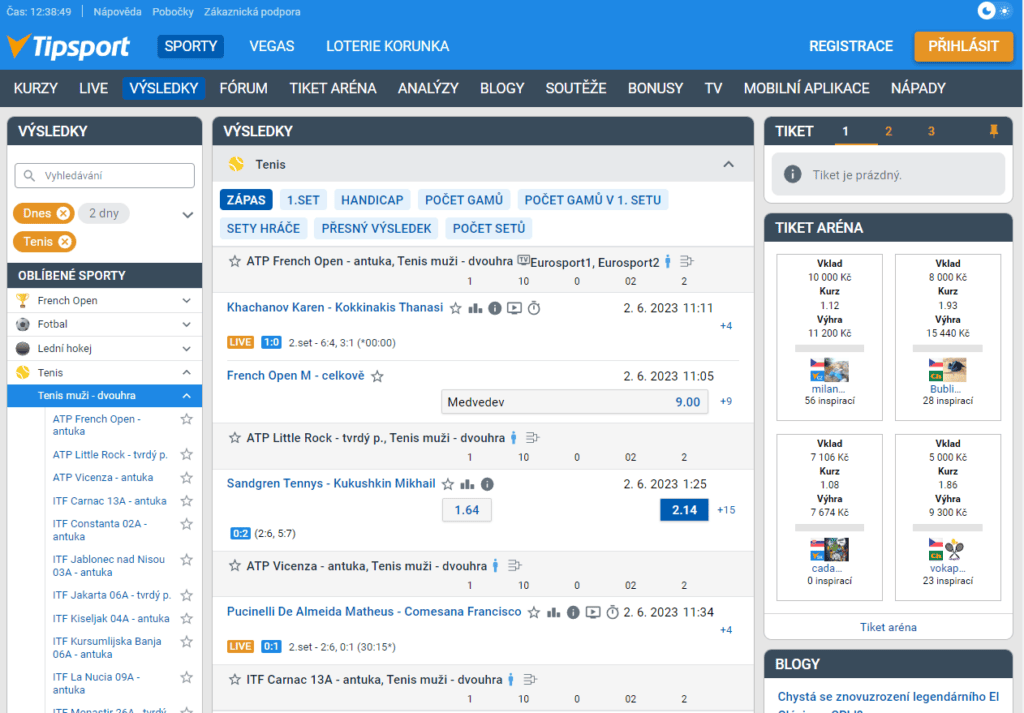Viewport: 1024px width, 713px height.
Task: Favorite ITF Constanta 02A in sidebar
Action: [186, 524]
